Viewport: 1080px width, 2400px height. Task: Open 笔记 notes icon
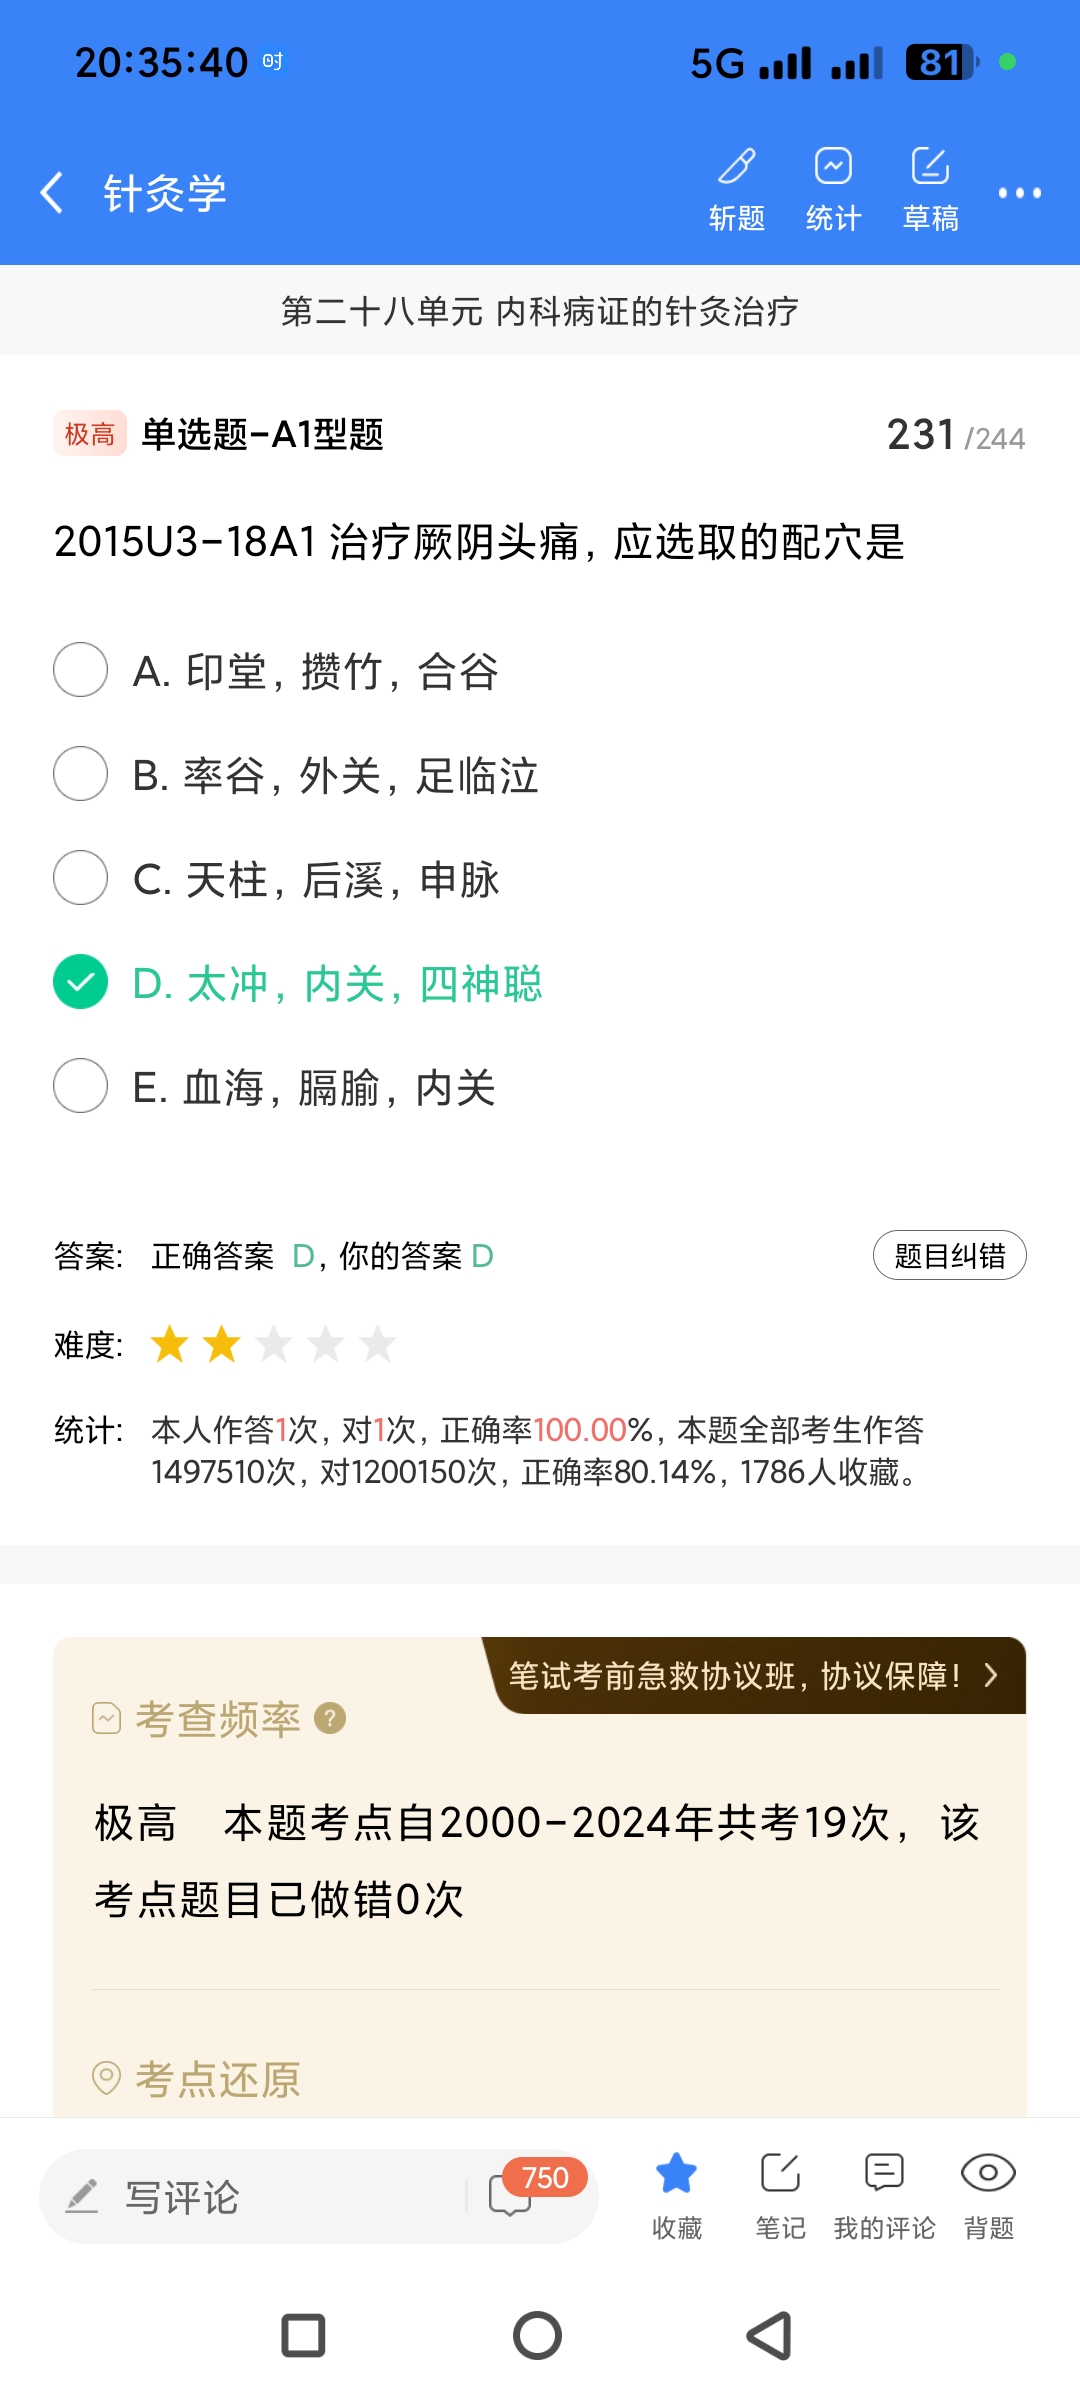tap(780, 2192)
